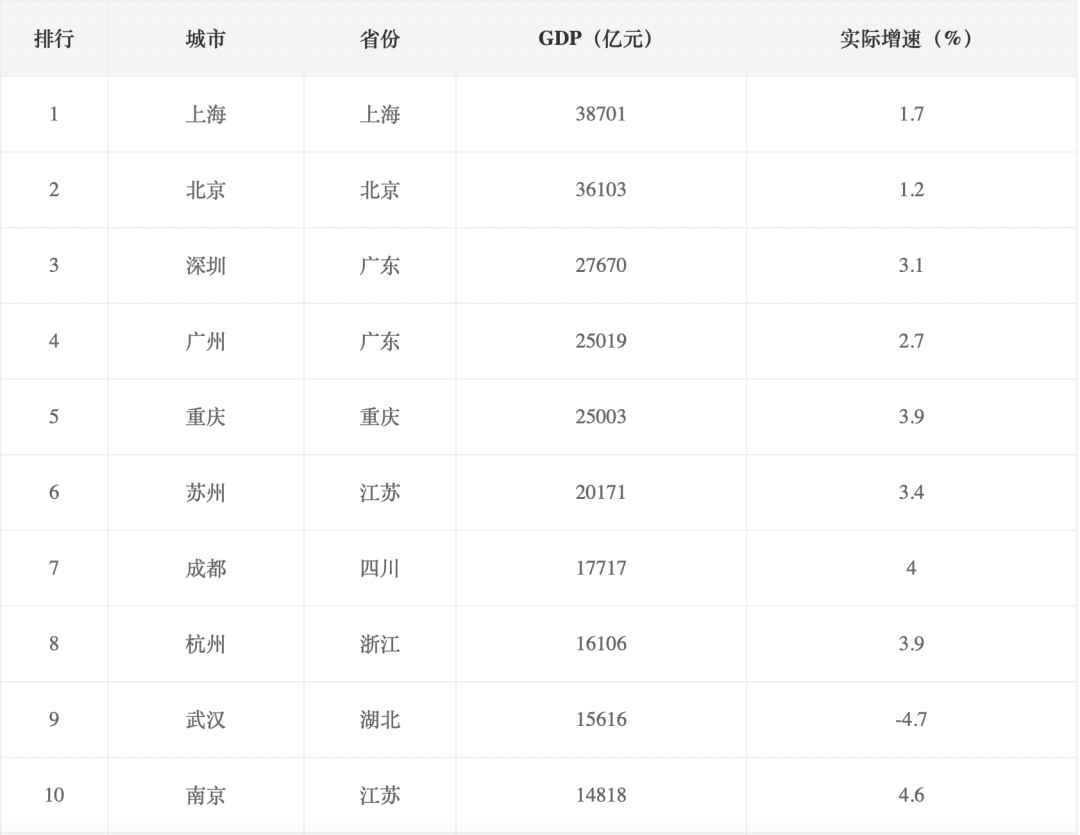The image size is (1080, 835).
Task: Click the 湖北 province cell
Action: 380,720
